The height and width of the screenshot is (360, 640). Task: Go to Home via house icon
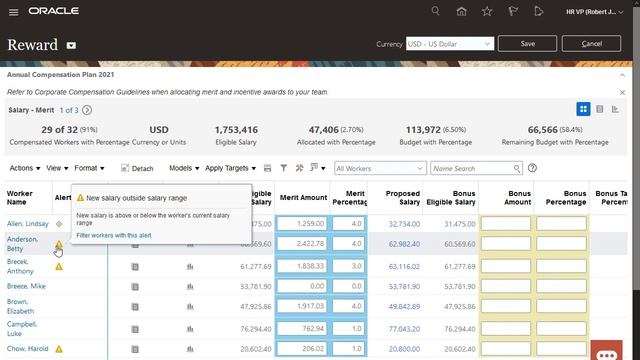pos(461,11)
